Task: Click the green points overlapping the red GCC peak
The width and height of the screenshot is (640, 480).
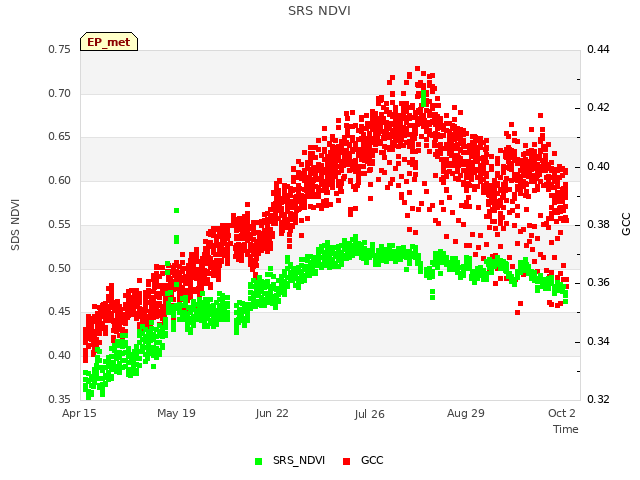Action: (x=423, y=98)
